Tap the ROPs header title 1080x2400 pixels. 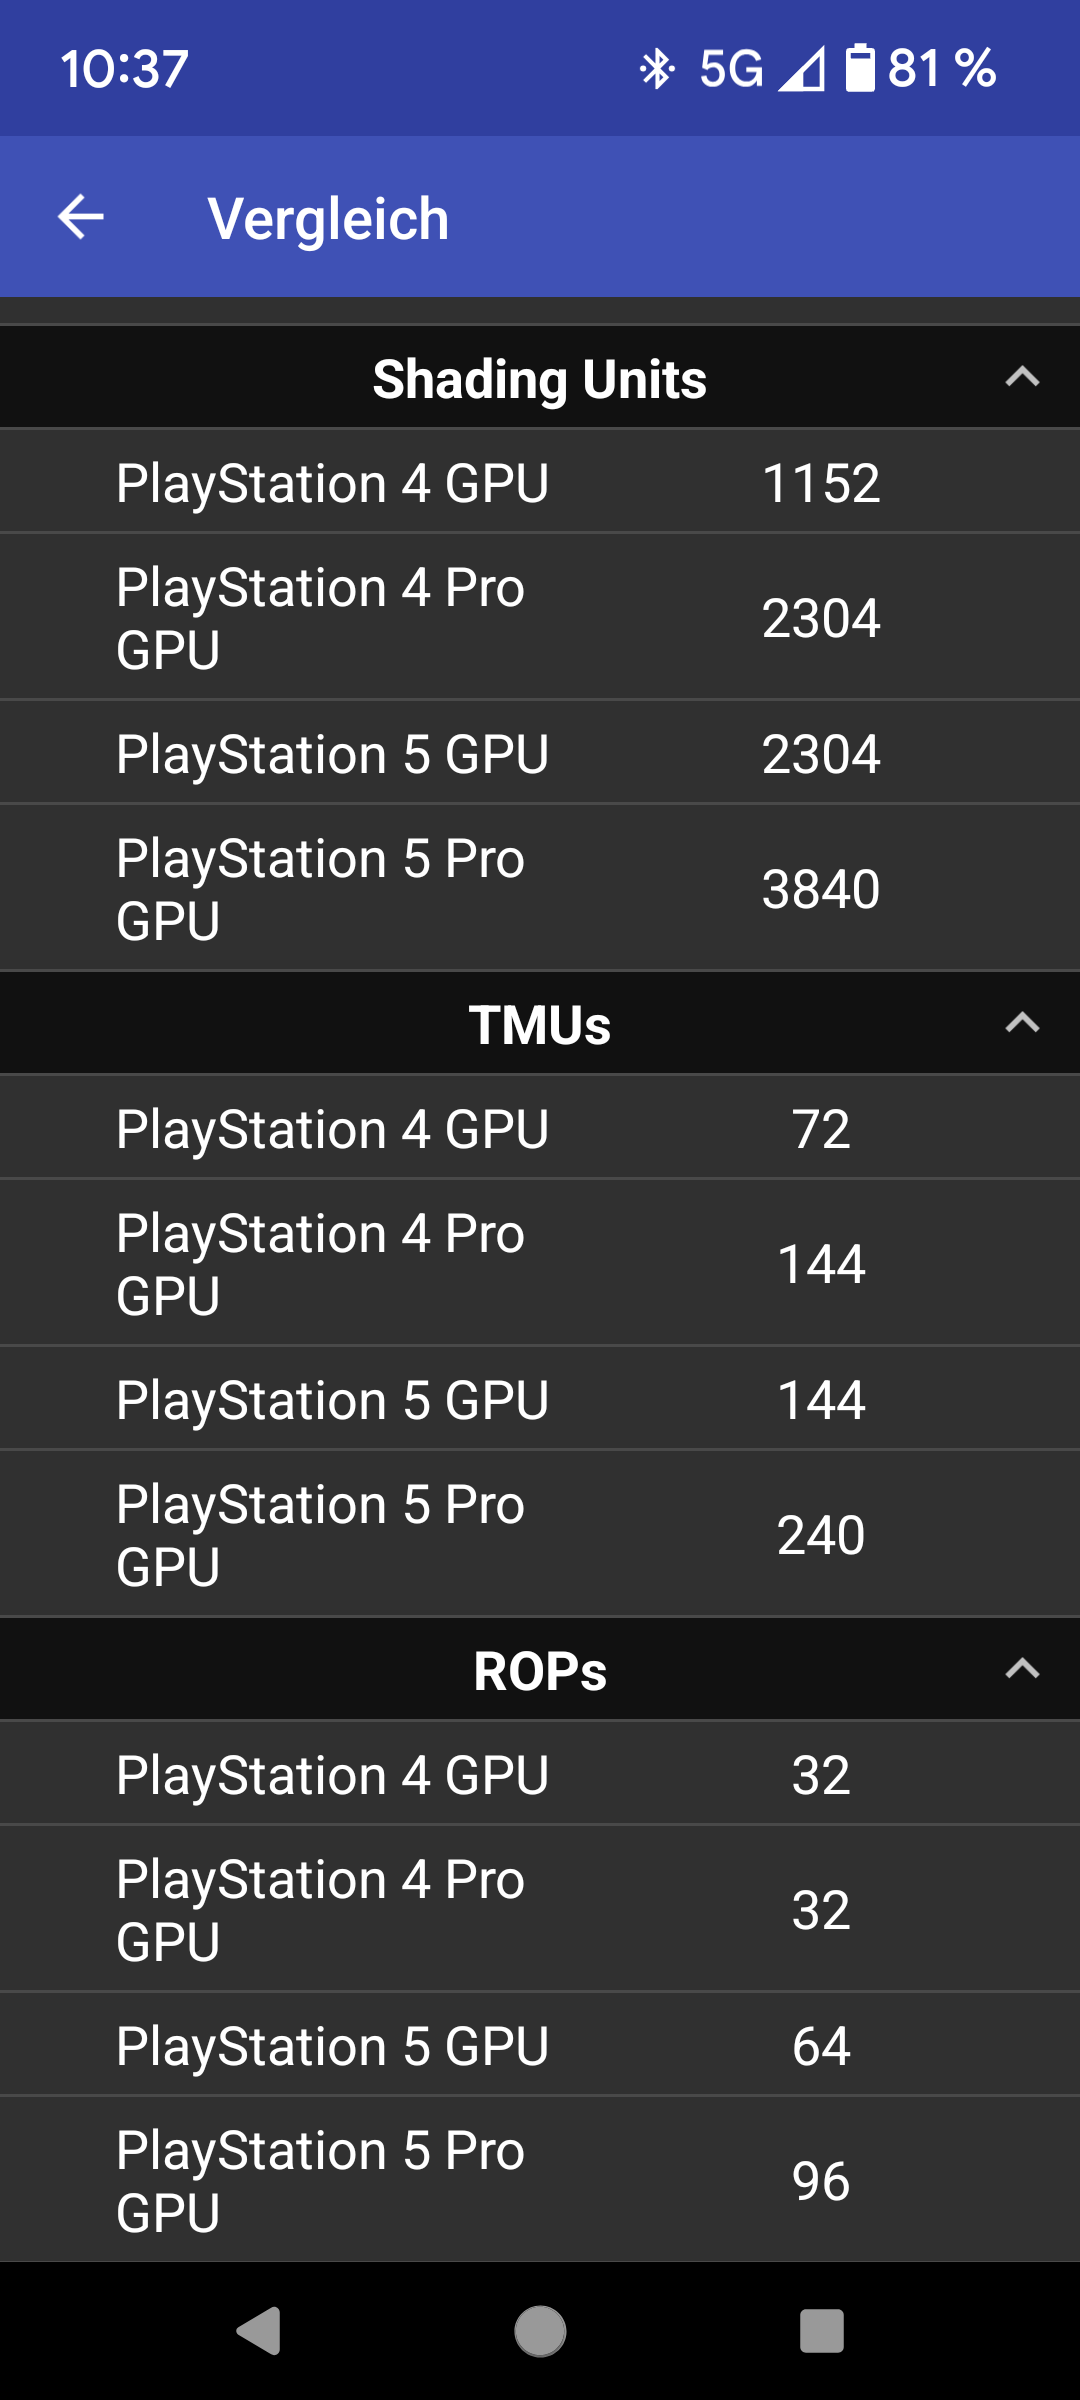point(540,1672)
